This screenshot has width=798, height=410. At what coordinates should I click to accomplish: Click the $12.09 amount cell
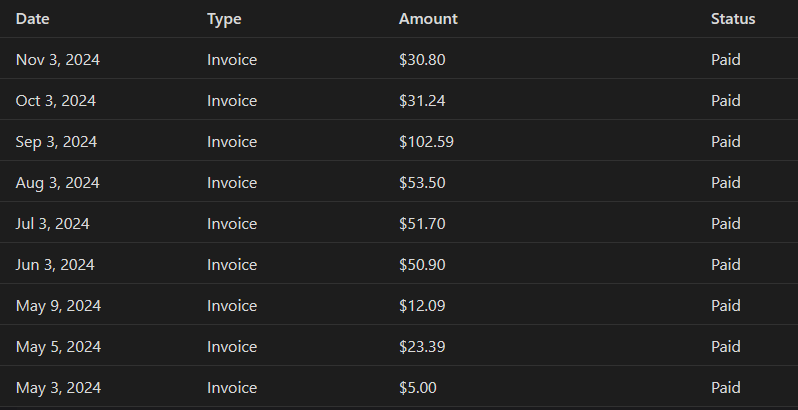(422, 306)
